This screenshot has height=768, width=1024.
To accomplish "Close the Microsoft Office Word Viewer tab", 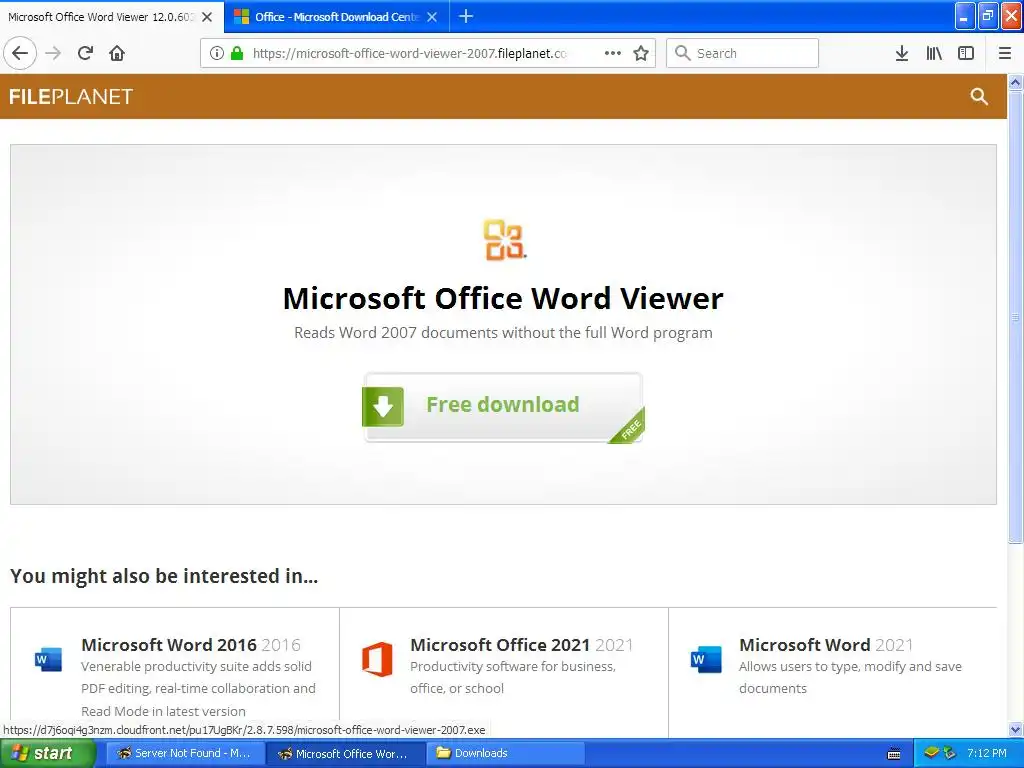I will [207, 17].
